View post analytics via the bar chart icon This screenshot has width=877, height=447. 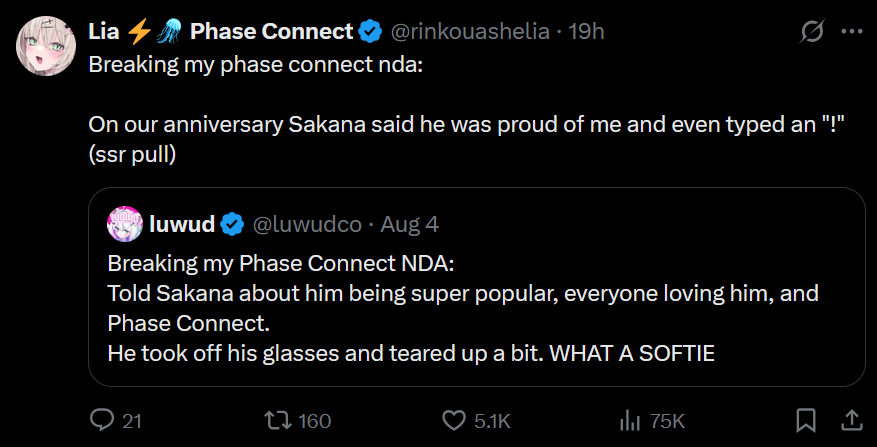[631, 420]
